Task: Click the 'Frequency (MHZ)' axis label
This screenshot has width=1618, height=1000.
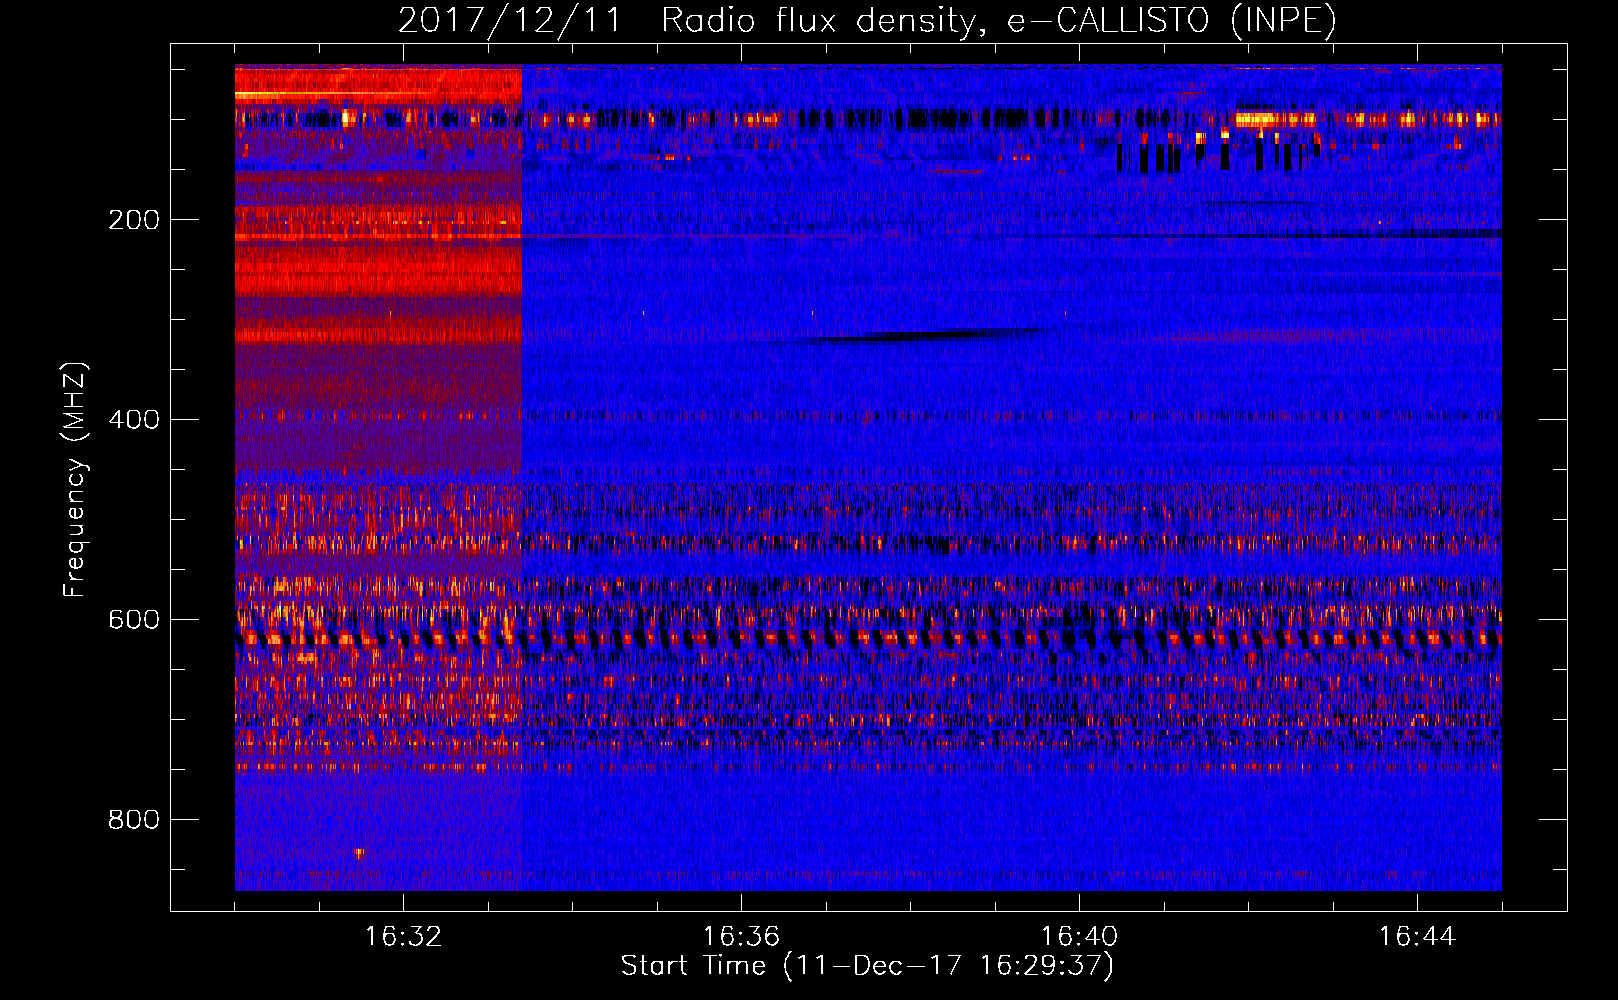Action: pos(75,480)
